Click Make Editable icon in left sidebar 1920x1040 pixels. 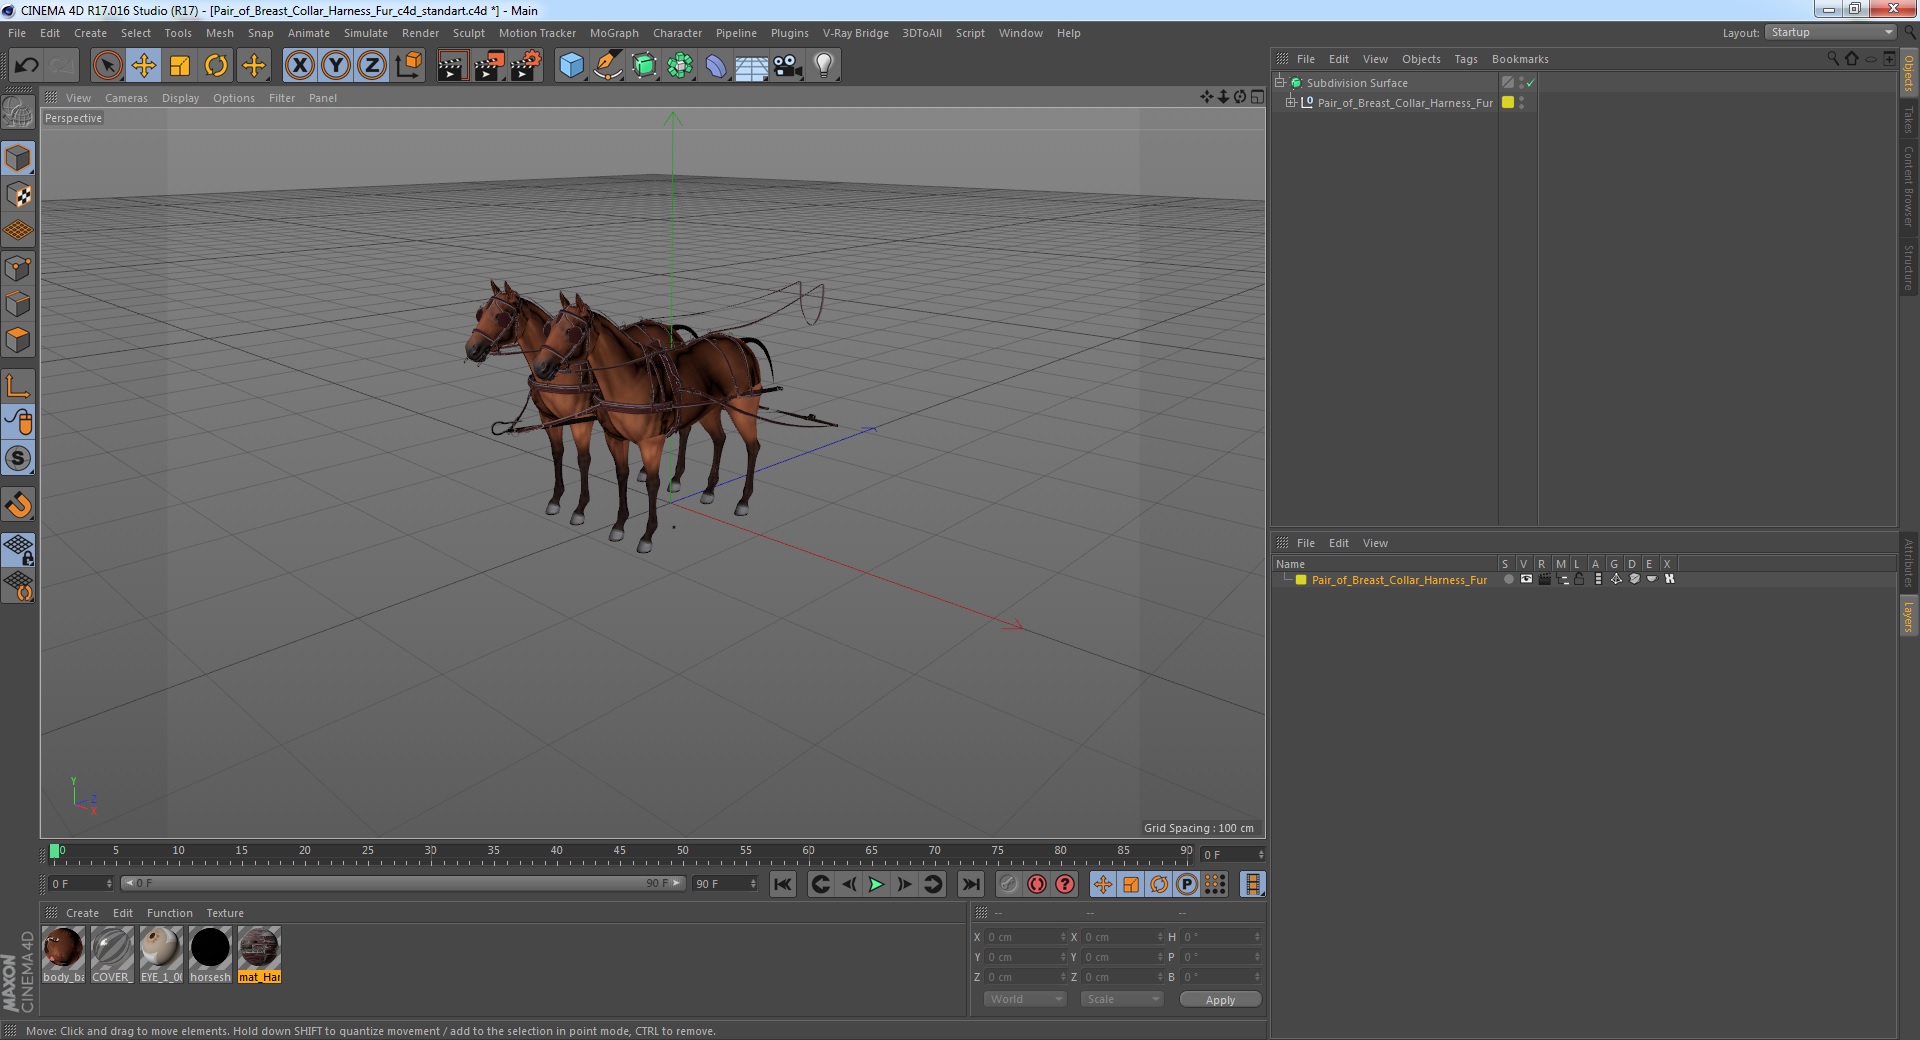(x=18, y=112)
